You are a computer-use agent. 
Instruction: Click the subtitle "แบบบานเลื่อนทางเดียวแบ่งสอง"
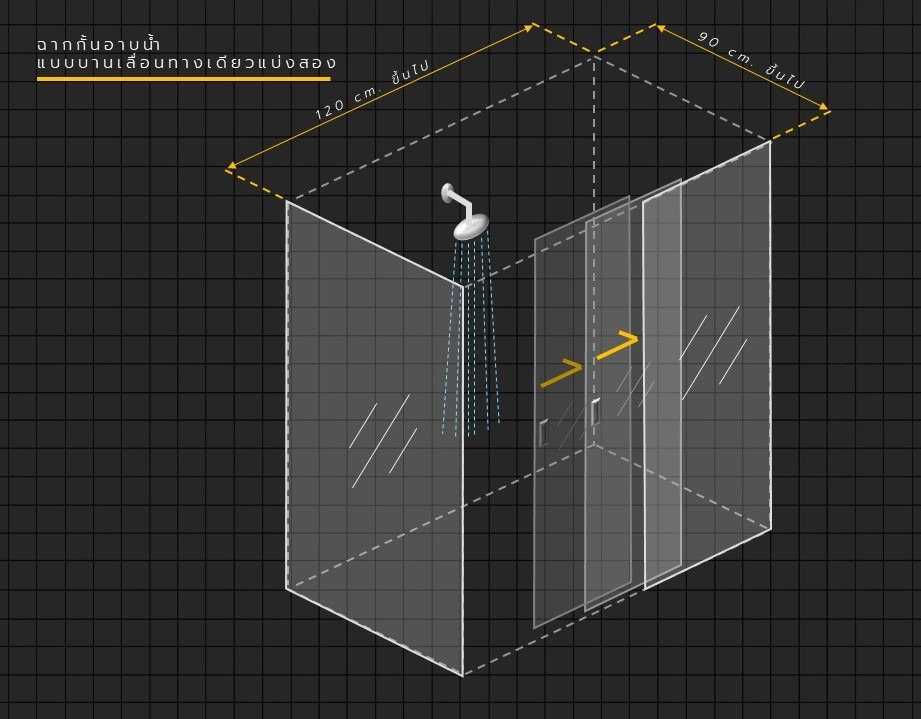186,62
